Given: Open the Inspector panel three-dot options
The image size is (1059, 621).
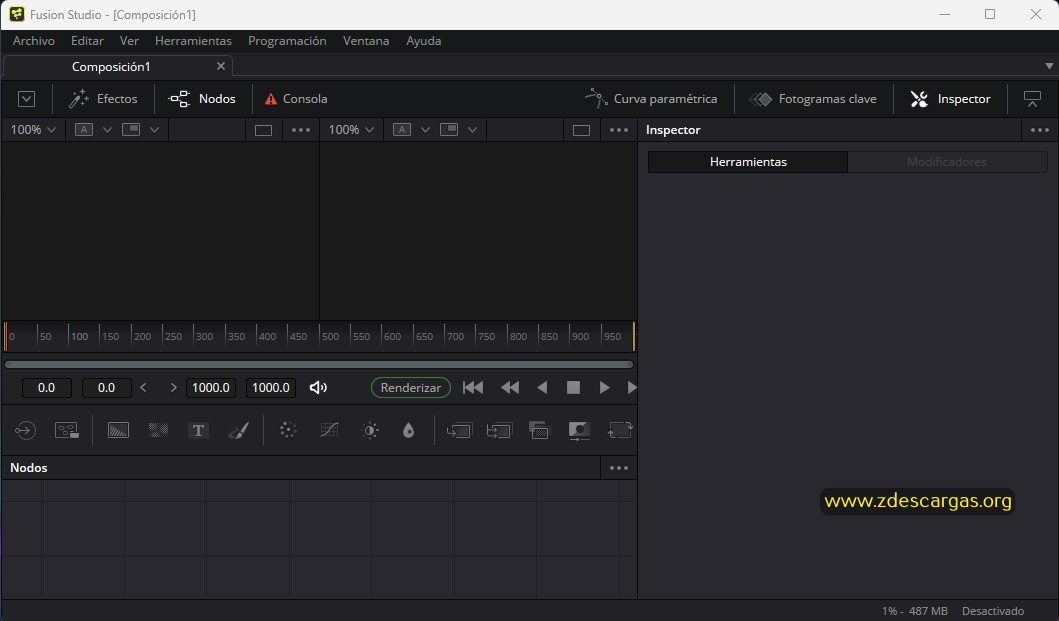Looking at the screenshot, I should (x=1040, y=130).
